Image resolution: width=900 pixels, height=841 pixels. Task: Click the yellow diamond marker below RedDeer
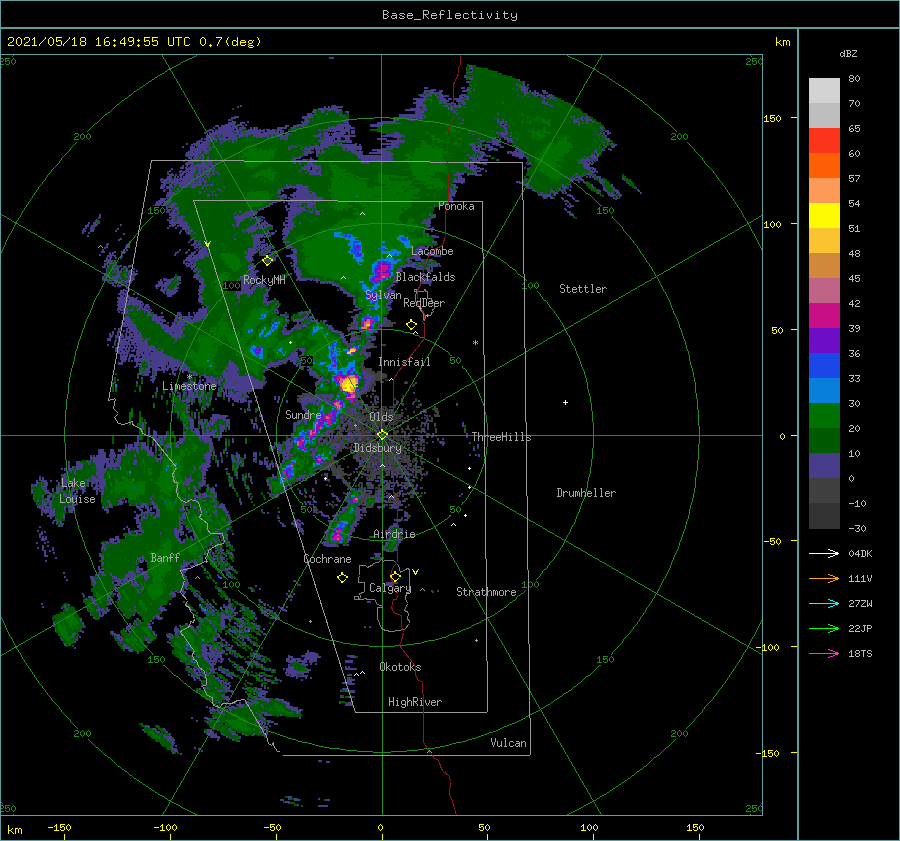pos(412,325)
